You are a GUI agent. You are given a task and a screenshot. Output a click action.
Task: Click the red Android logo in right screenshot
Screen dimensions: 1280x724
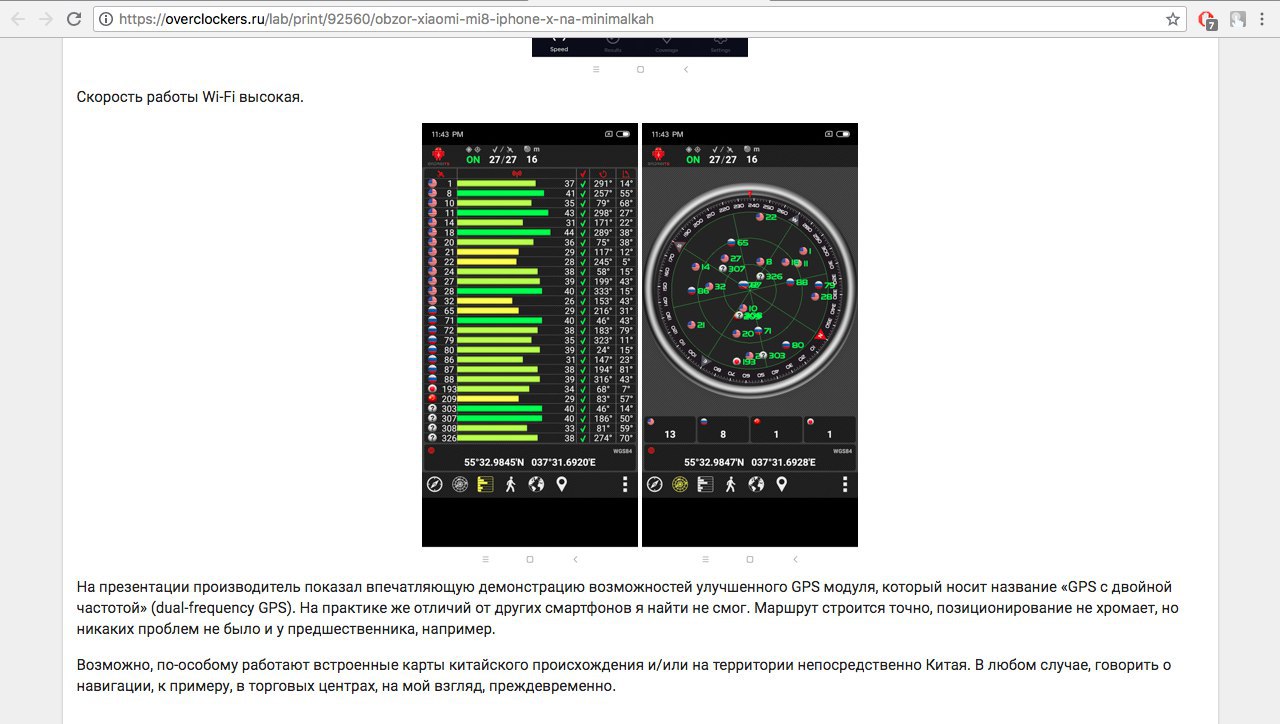(x=659, y=155)
